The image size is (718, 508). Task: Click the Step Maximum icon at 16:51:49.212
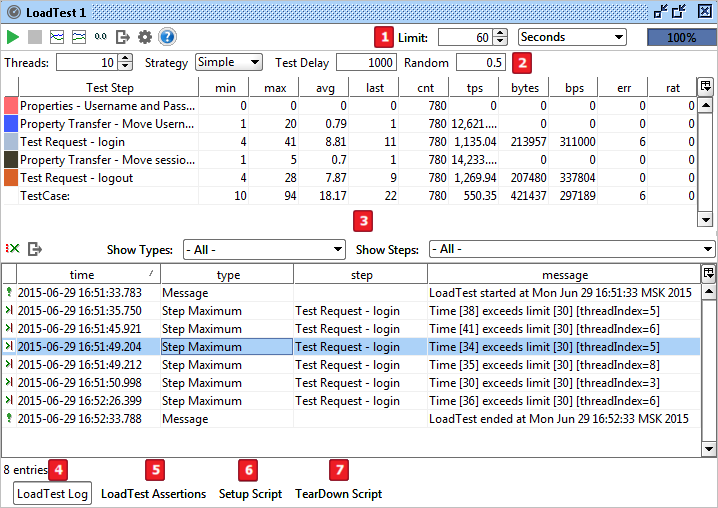click(x=9, y=364)
